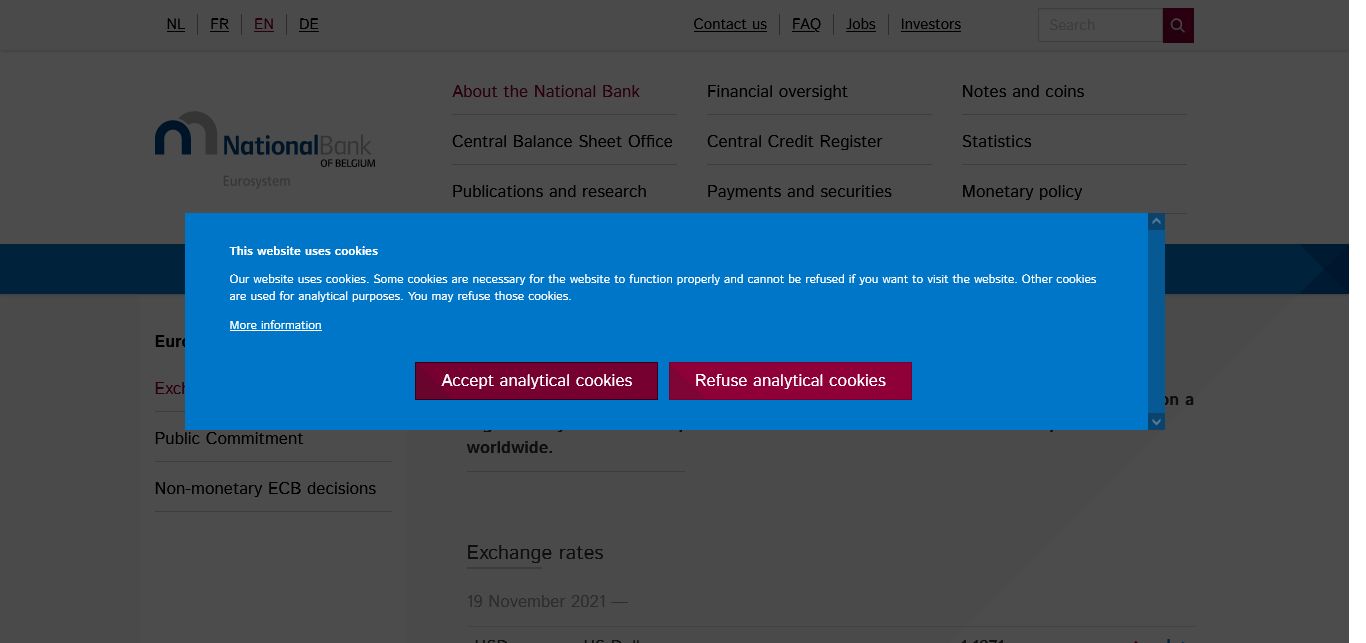Navigate to Statistics menu item

996,141
